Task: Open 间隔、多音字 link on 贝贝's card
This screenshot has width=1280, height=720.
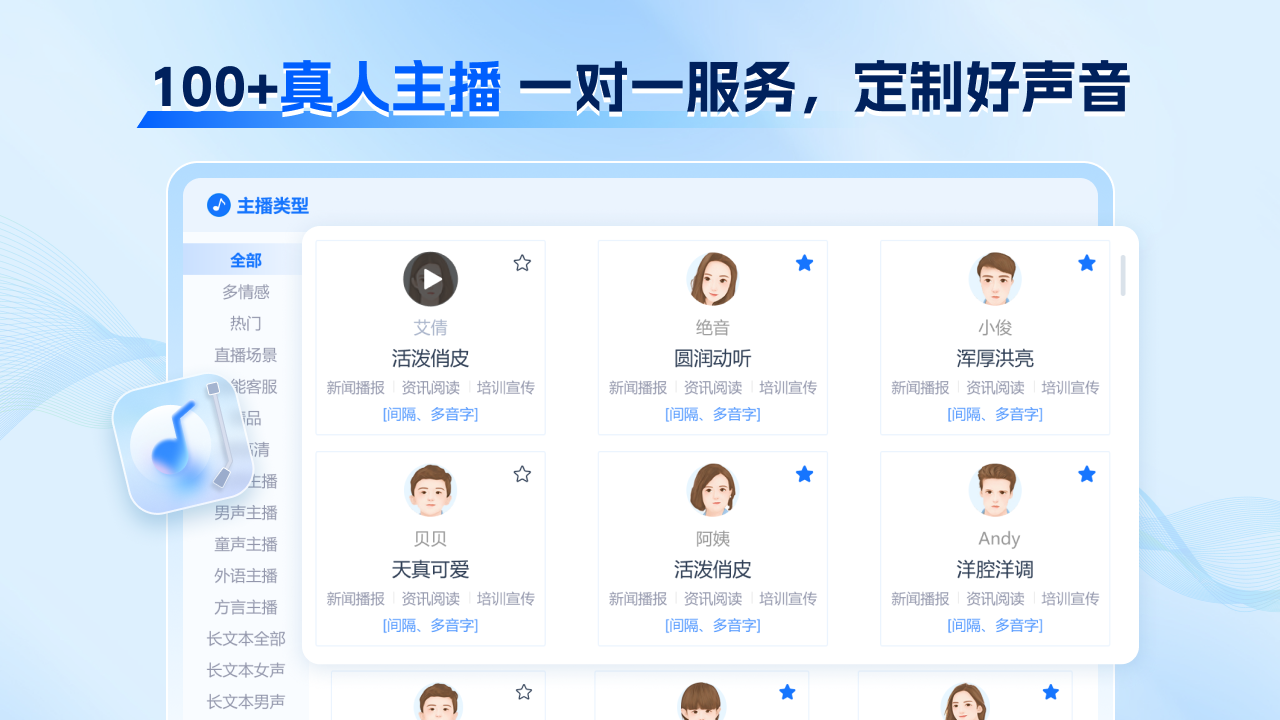Action: pyautogui.click(x=430, y=625)
